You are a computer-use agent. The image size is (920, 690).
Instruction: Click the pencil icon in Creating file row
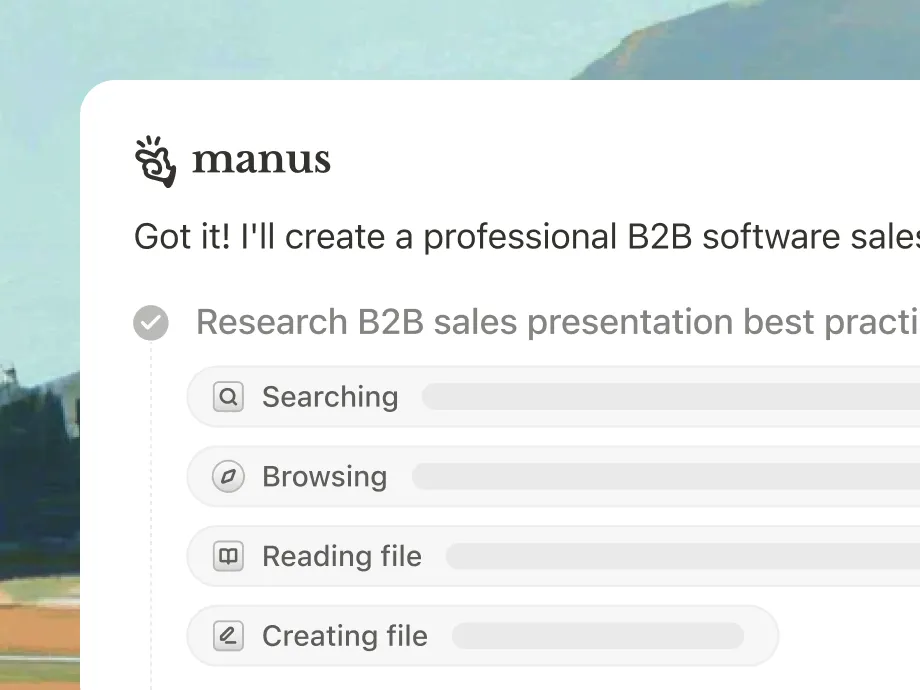pyautogui.click(x=229, y=636)
